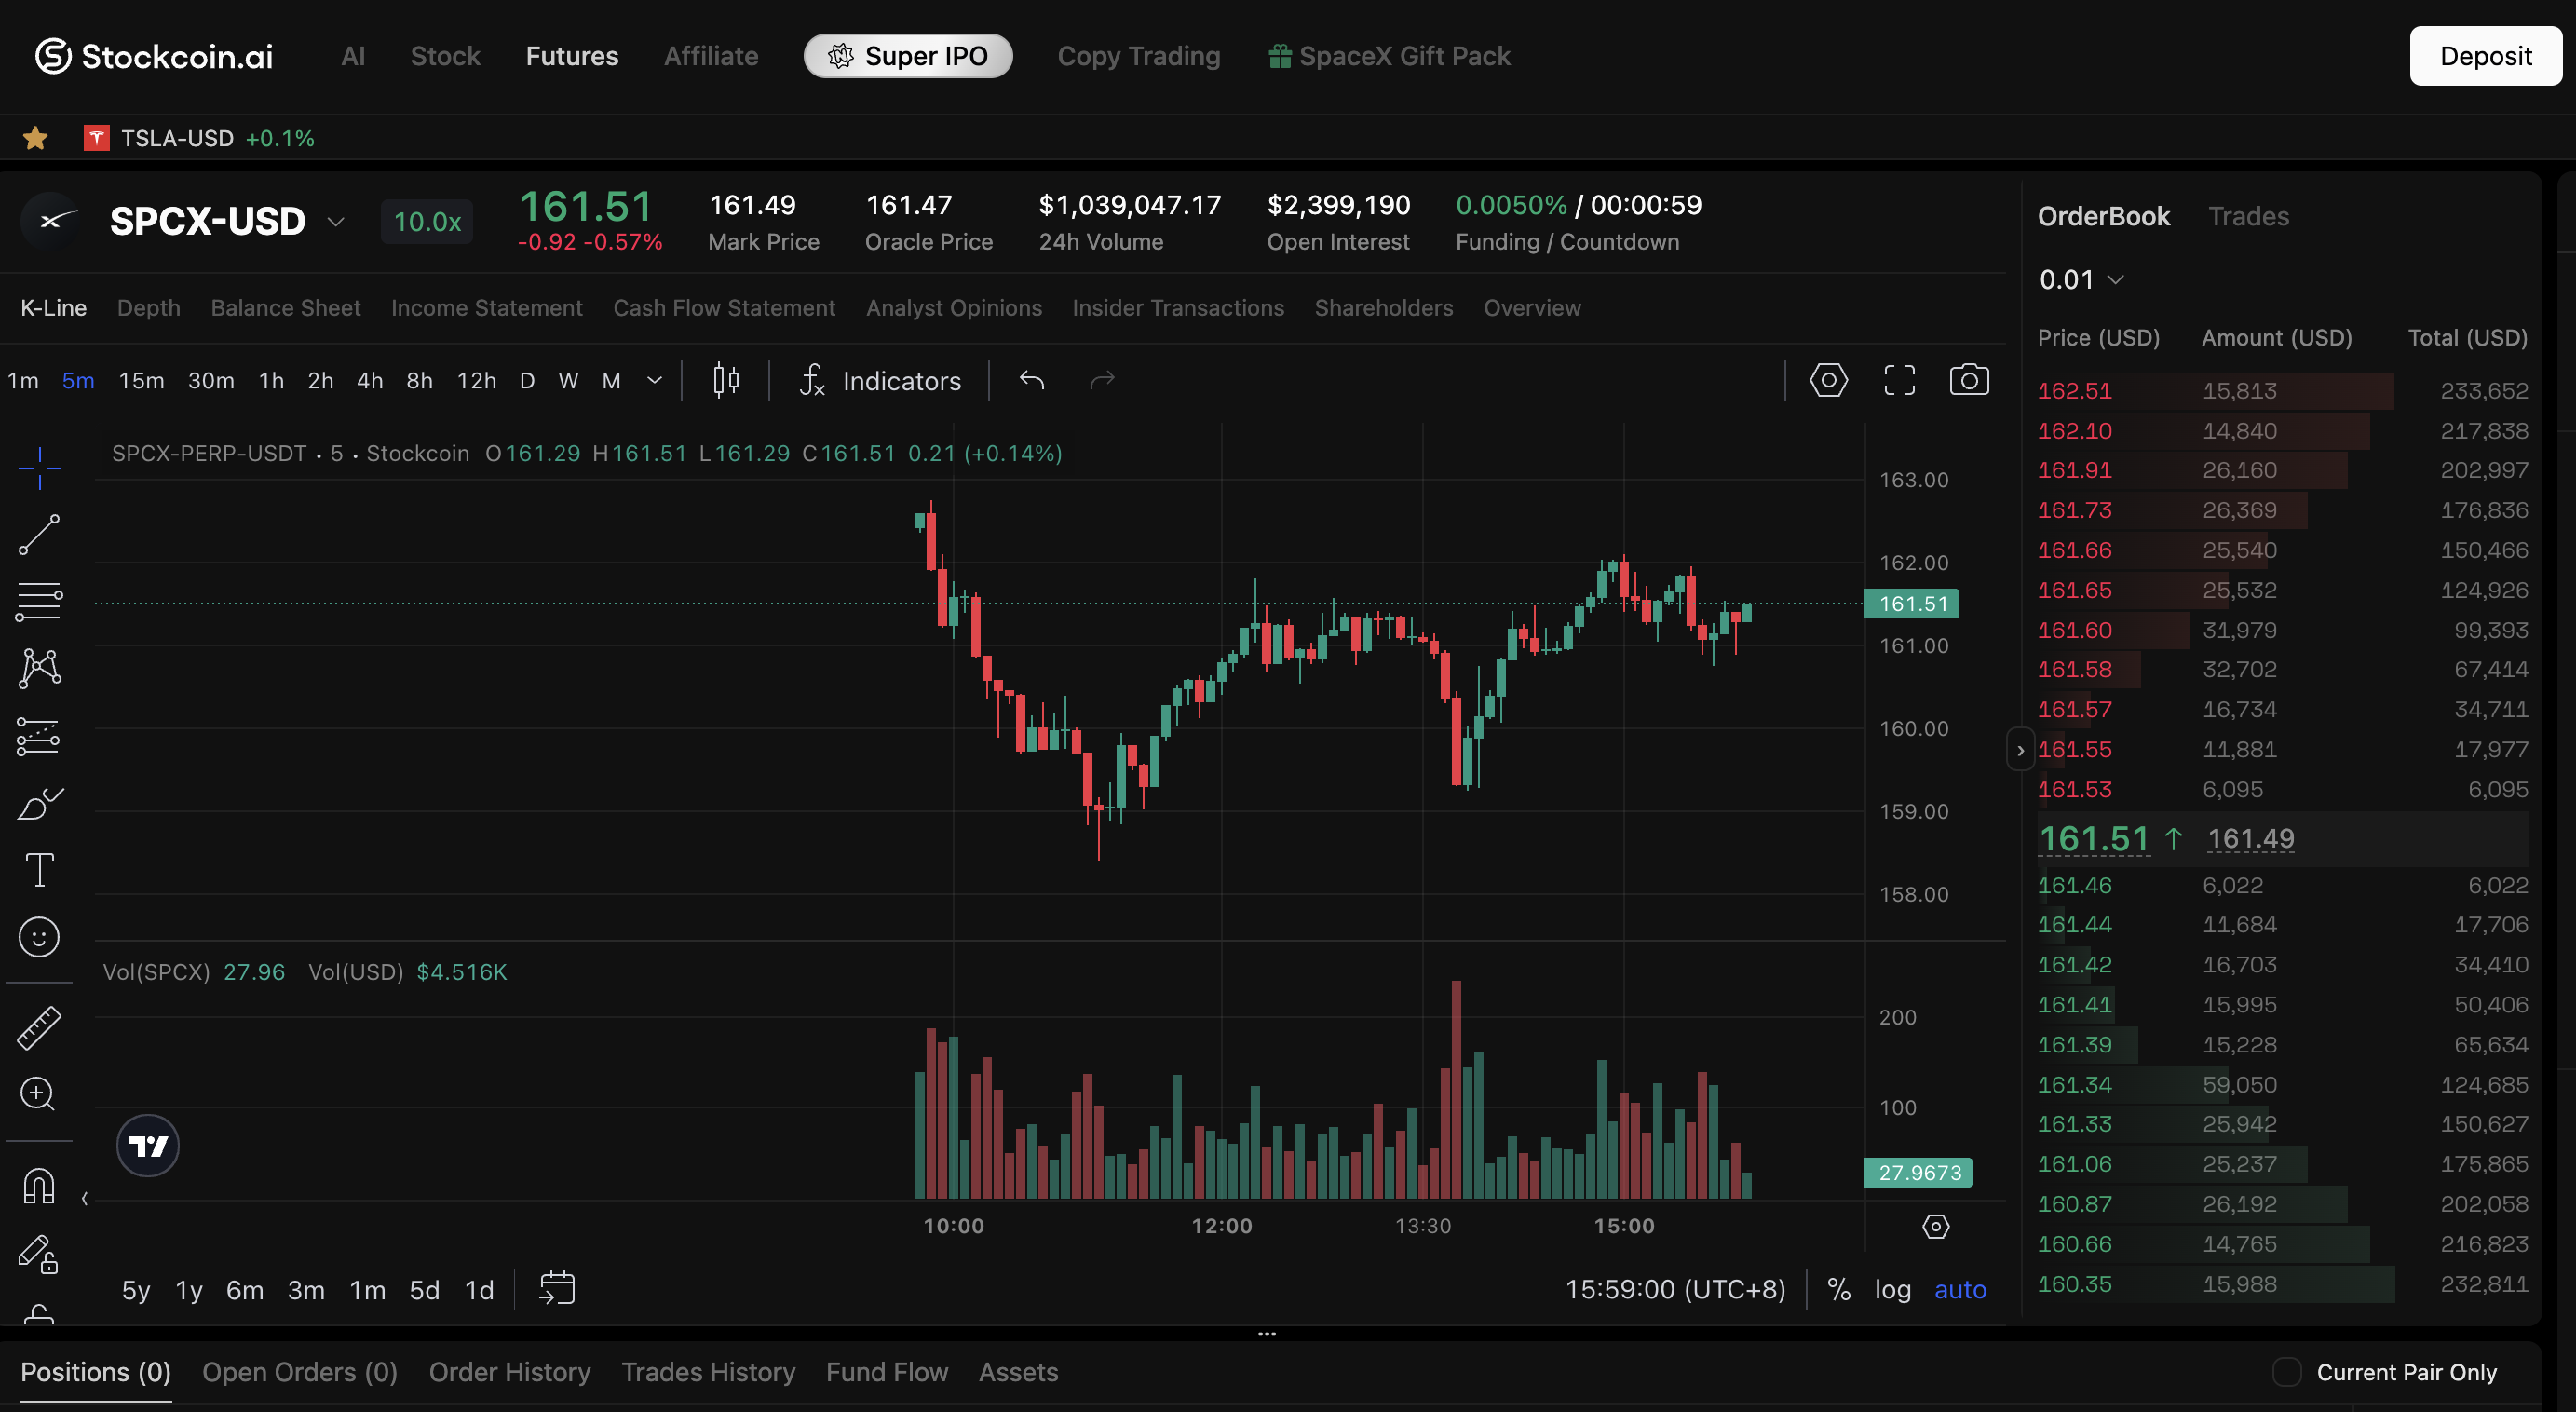Open the forecasting and measurement tools
The image size is (2576, 1412).
point(39,737)
